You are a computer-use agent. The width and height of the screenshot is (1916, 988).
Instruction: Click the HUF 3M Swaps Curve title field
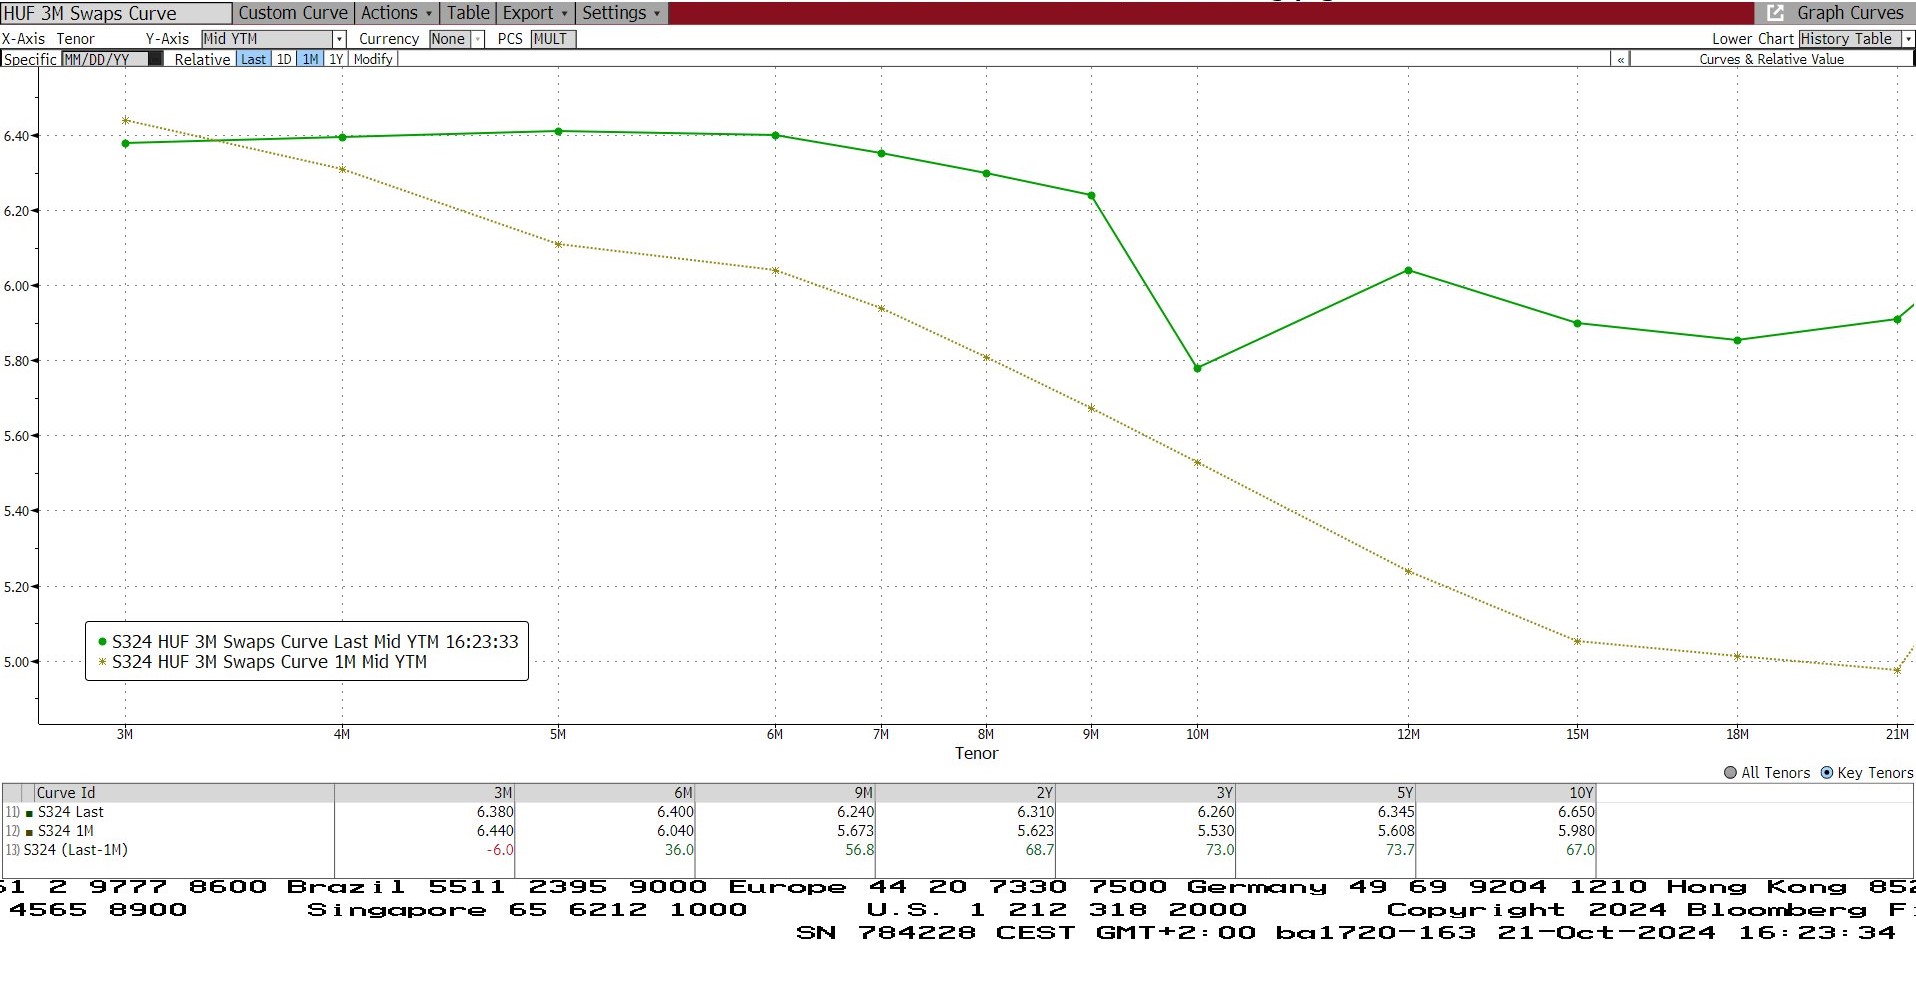115,13
